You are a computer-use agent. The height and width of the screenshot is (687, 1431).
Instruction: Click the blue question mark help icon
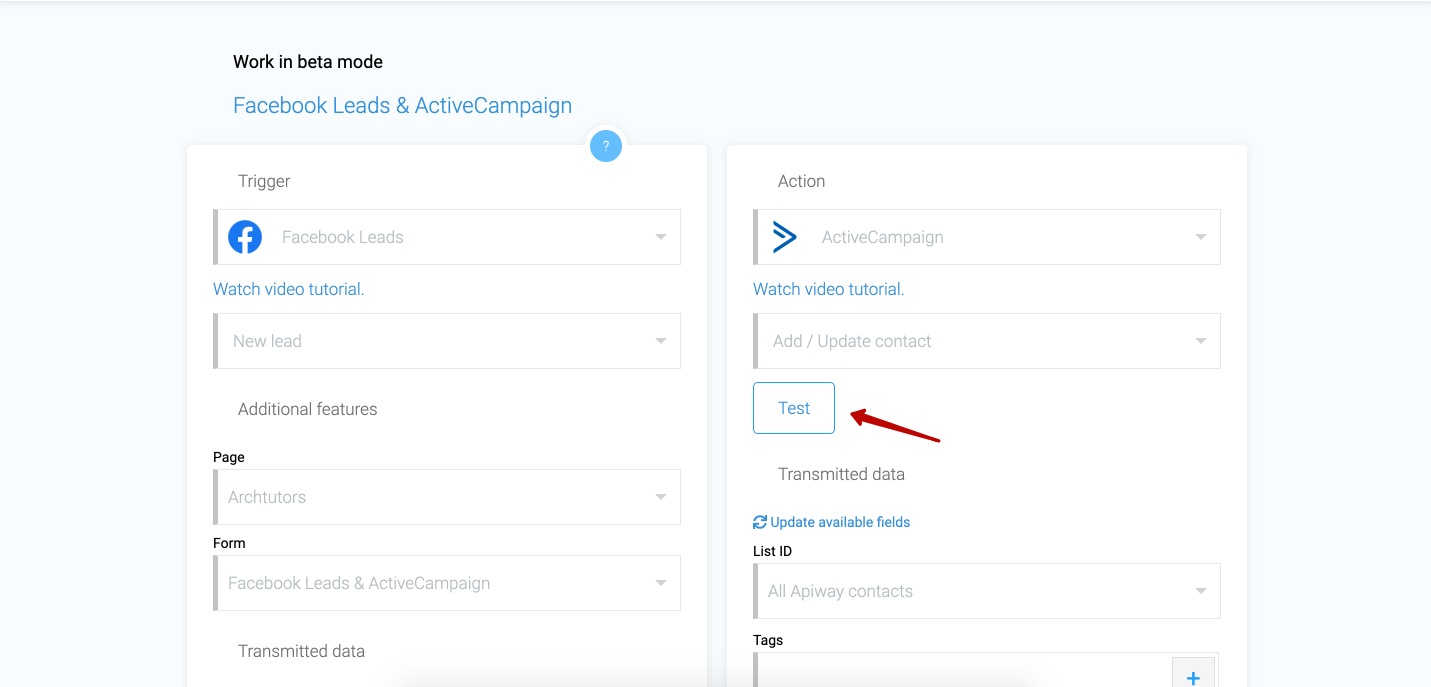pos(606,146)
